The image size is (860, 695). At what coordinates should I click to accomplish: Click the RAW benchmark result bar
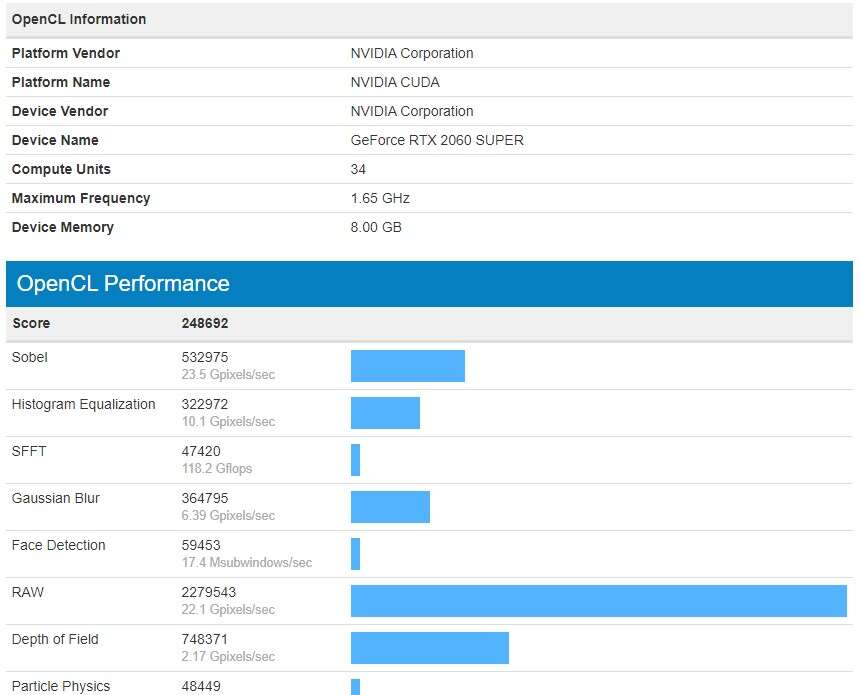click(598, 601)
